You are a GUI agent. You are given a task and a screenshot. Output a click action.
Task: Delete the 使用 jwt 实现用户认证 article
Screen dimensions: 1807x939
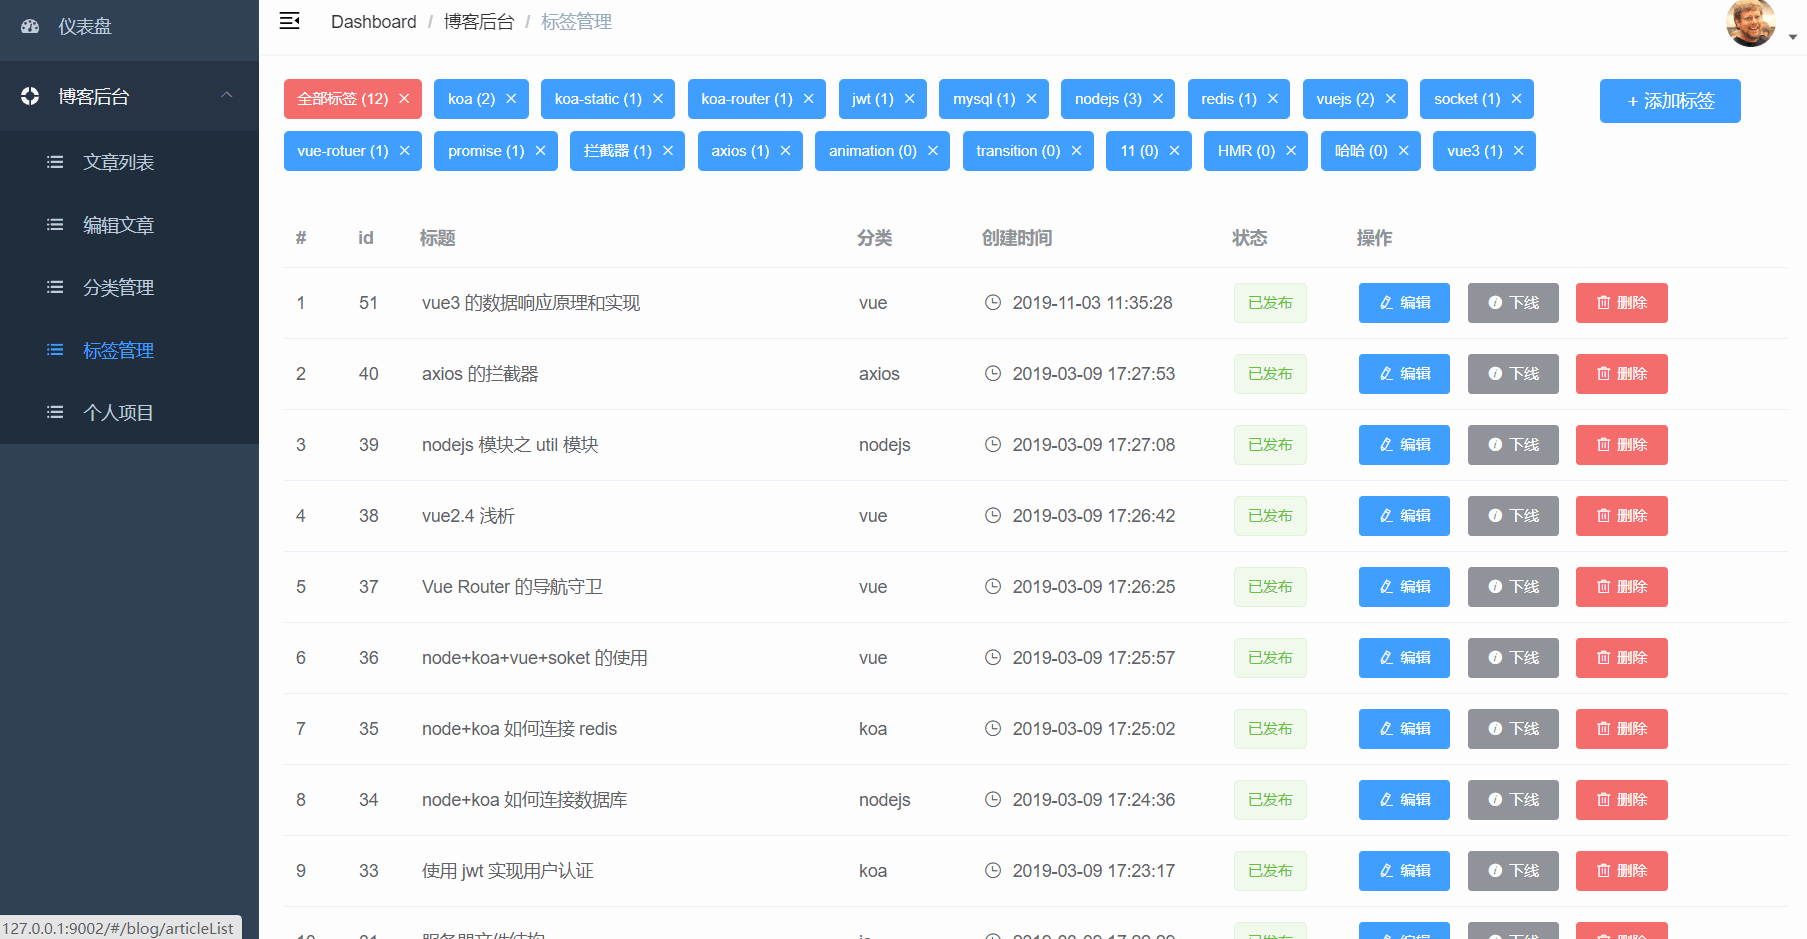[x=1622, y=871]
